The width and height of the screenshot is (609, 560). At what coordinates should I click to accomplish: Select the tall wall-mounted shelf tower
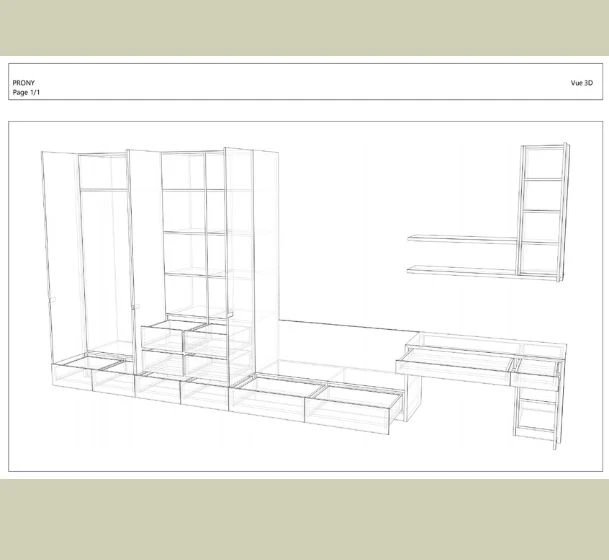click(x=541, y=210)
